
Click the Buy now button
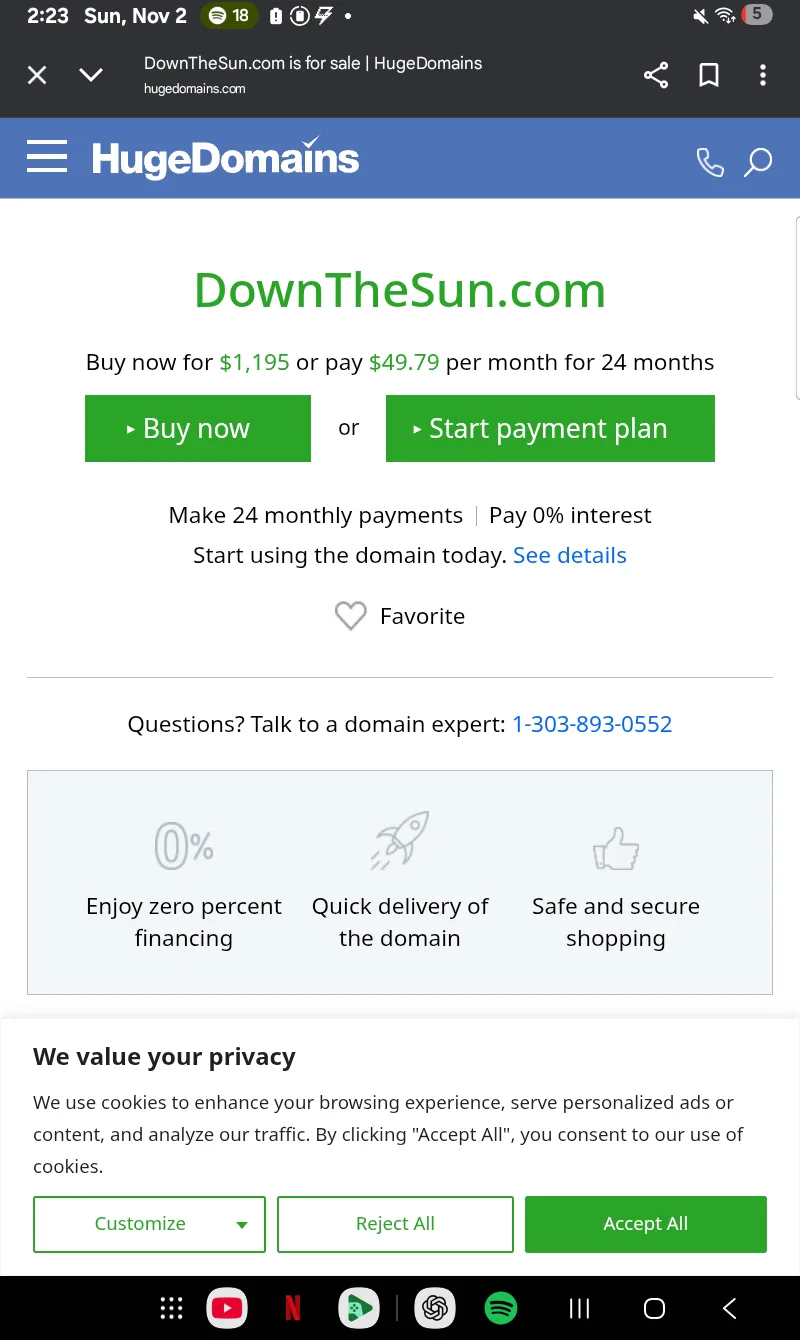click(198, 428)
